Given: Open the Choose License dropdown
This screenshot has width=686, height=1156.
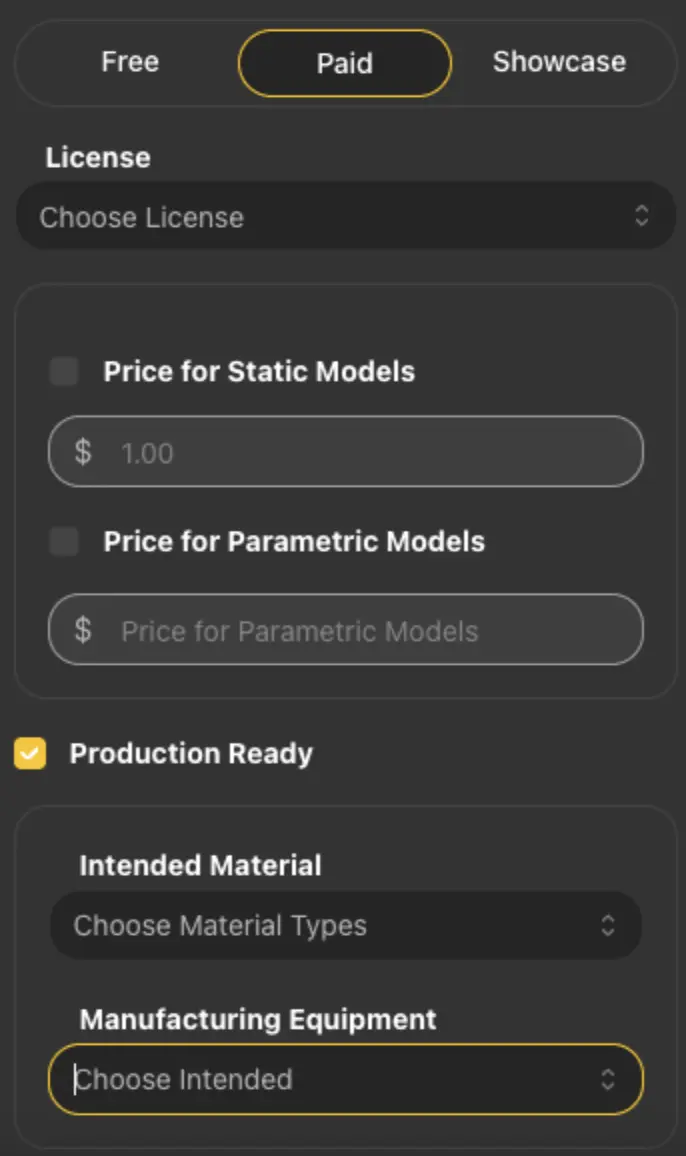Looking at the screenshot, I should [345, 216].
